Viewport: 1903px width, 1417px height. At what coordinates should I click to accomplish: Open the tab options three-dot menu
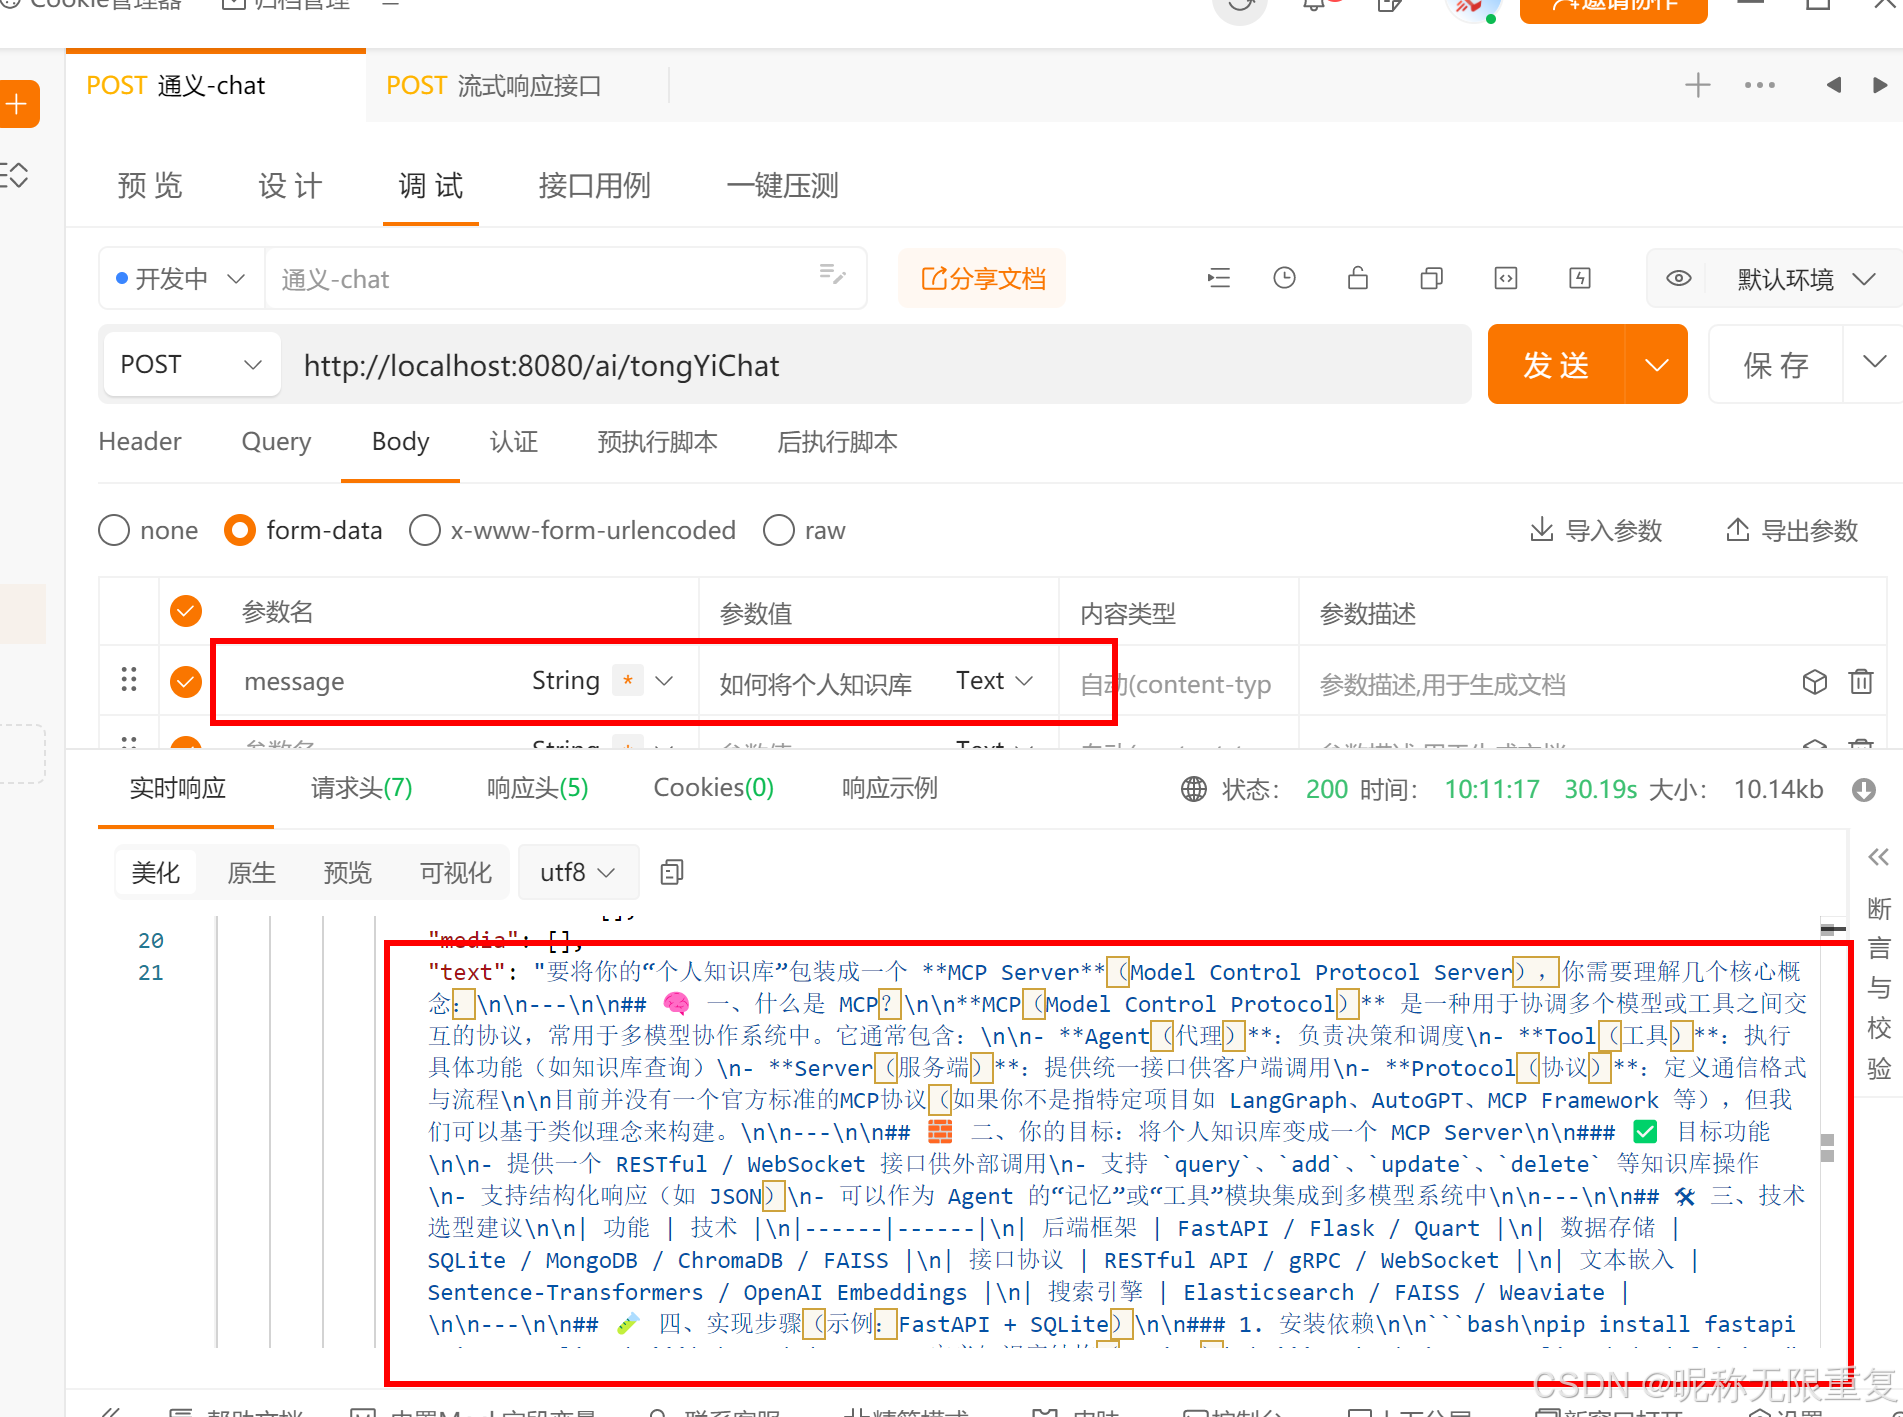(1760, 85)
